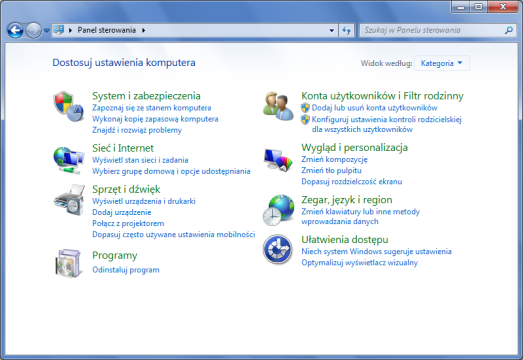Open Programy category heading
The height and width of the screenshot is (360, 523).
115,255
